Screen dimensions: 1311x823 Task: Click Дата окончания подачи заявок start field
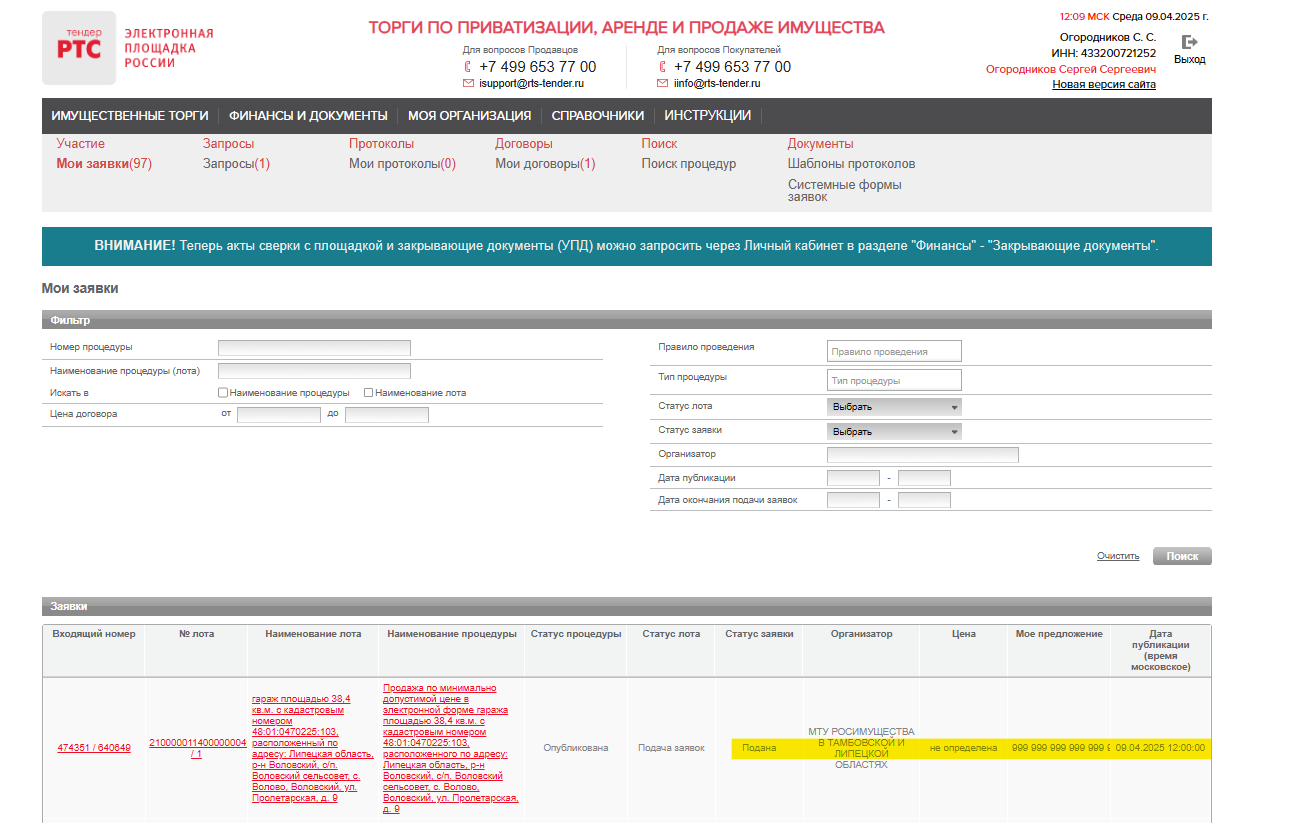[854, 500]
